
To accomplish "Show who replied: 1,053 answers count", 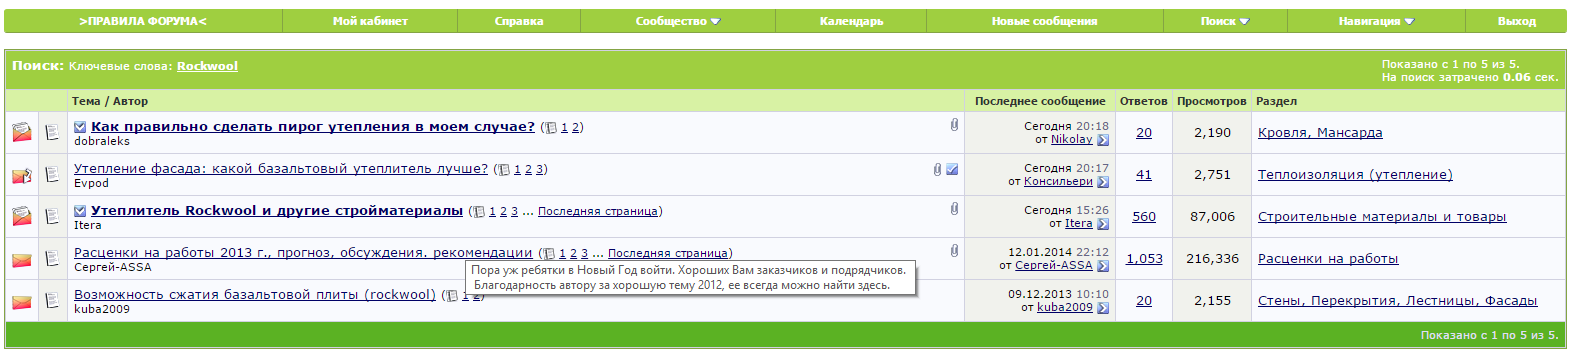I will click(x=1144, y=259).
